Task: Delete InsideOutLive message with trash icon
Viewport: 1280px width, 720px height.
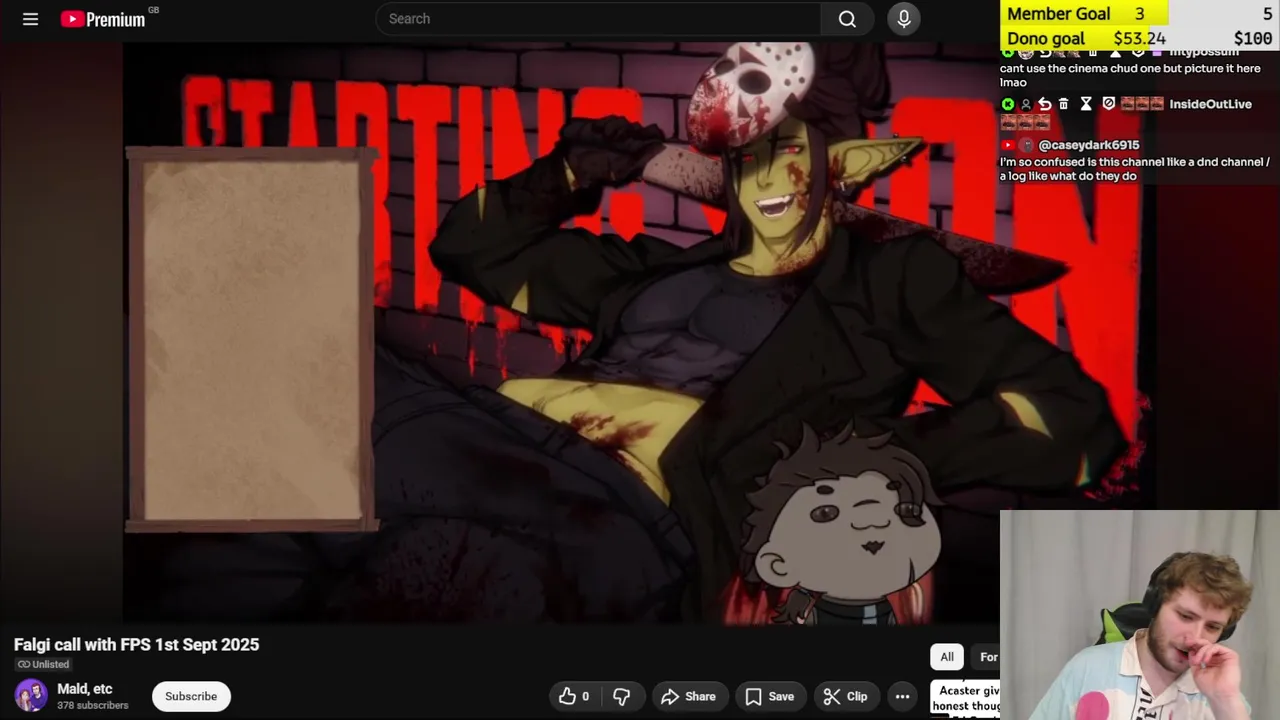Action: click(1063, 104)
